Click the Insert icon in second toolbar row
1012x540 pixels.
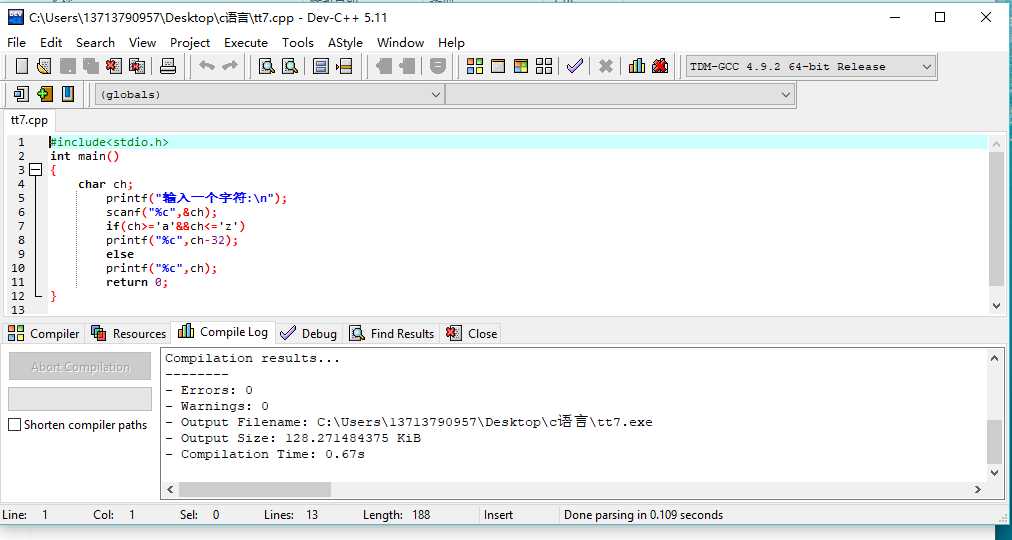(21, 94)
